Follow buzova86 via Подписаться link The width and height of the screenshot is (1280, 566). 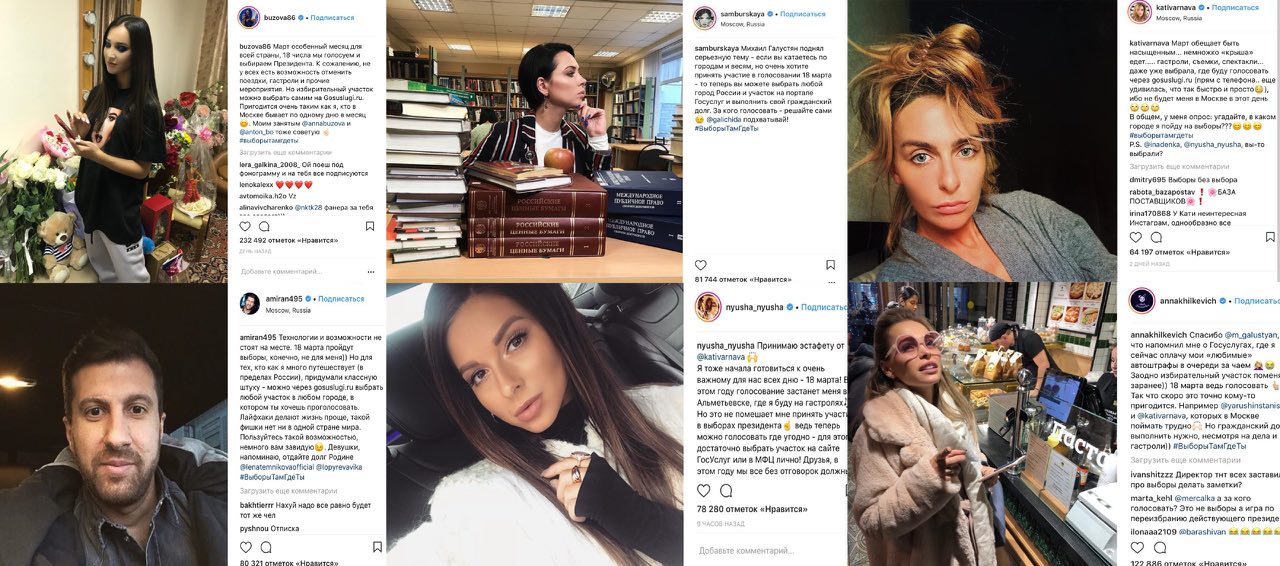pyautogui.click(x=332, y=17)
